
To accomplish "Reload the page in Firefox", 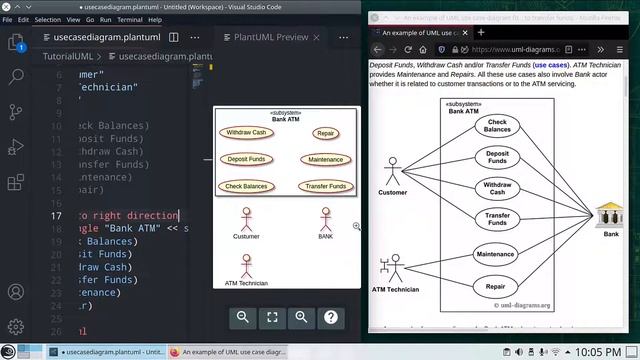I will [407, 49].
